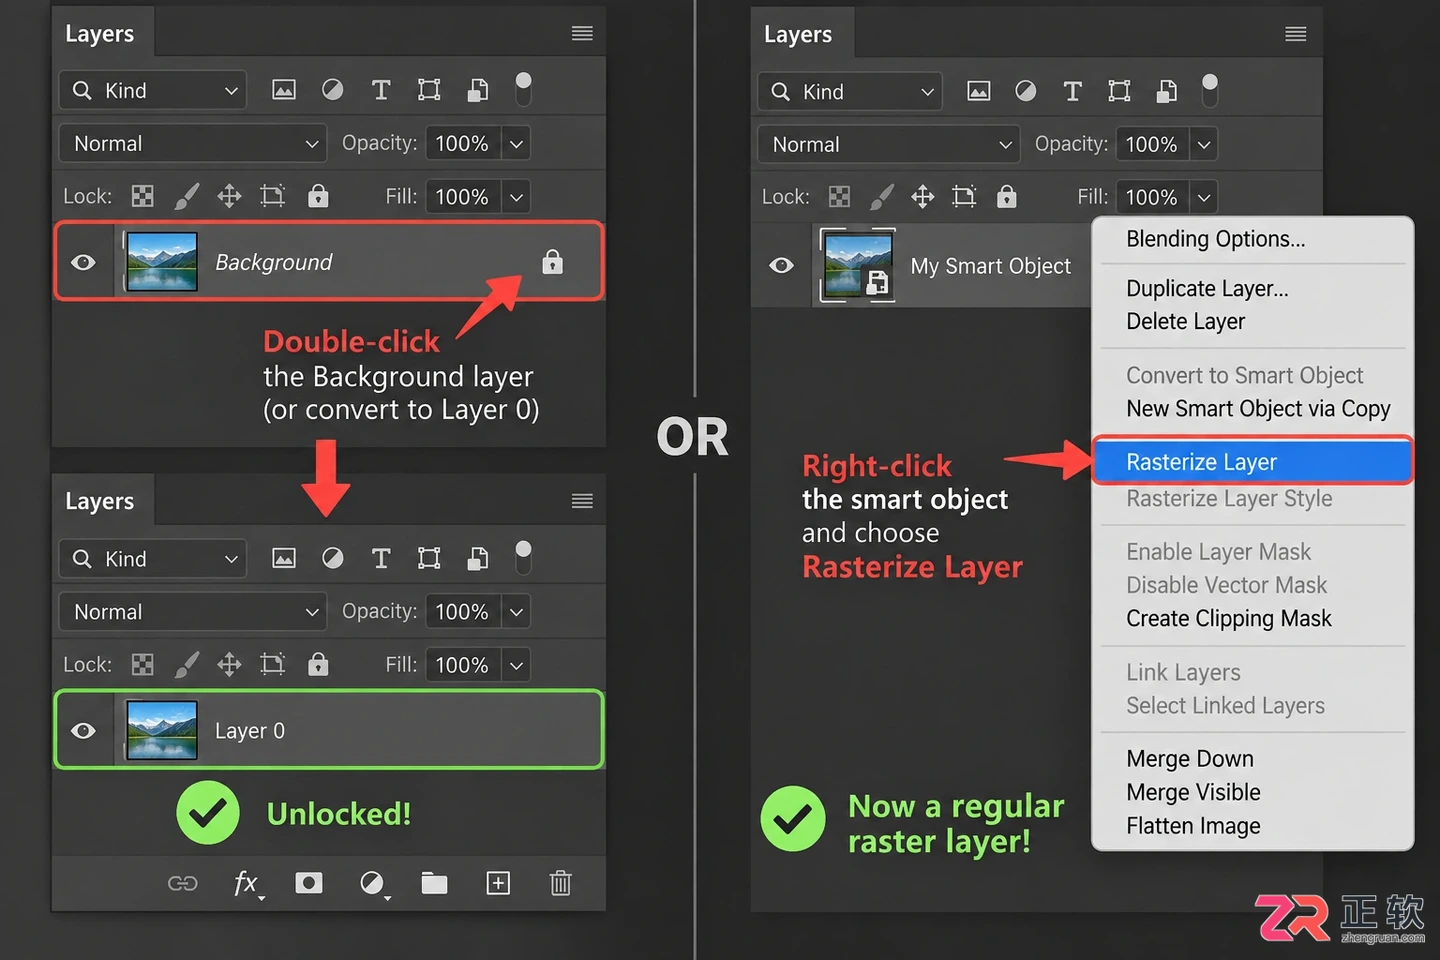
Task: Click the trash delete layer icon
Action: click(560, 883)
